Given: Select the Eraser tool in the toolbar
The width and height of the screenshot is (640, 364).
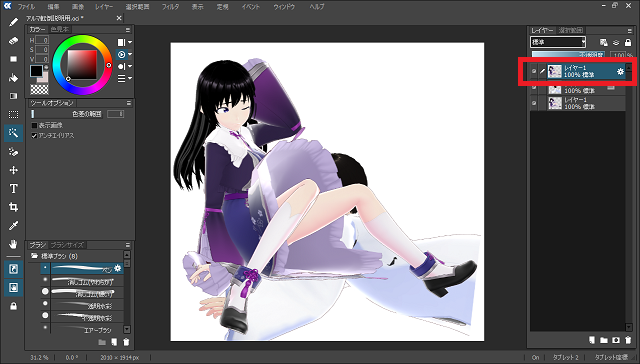Looking at the screenshot, I should tap(13, 41).
